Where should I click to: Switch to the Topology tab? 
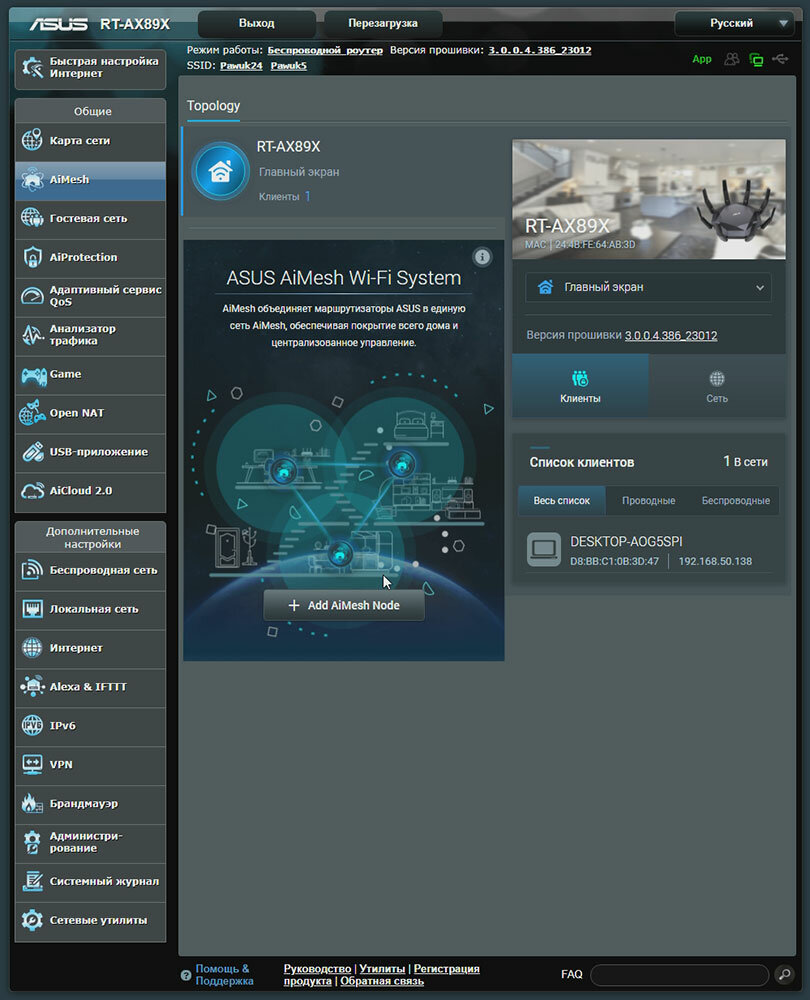(213, 106)
